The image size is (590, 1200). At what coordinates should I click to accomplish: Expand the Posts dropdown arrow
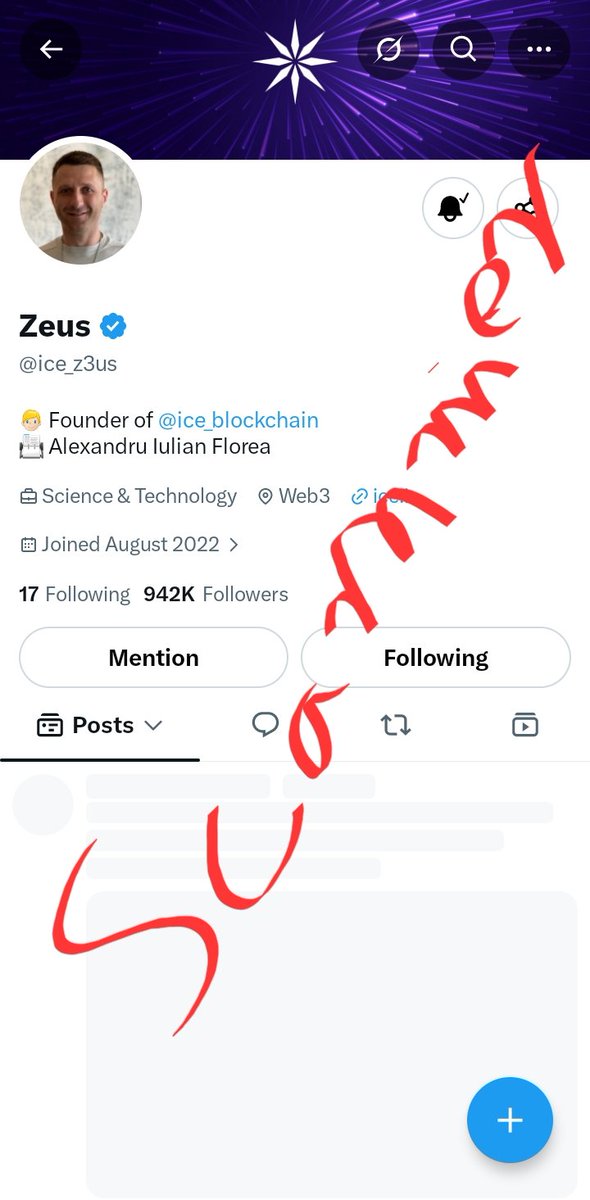pos(153,726)
